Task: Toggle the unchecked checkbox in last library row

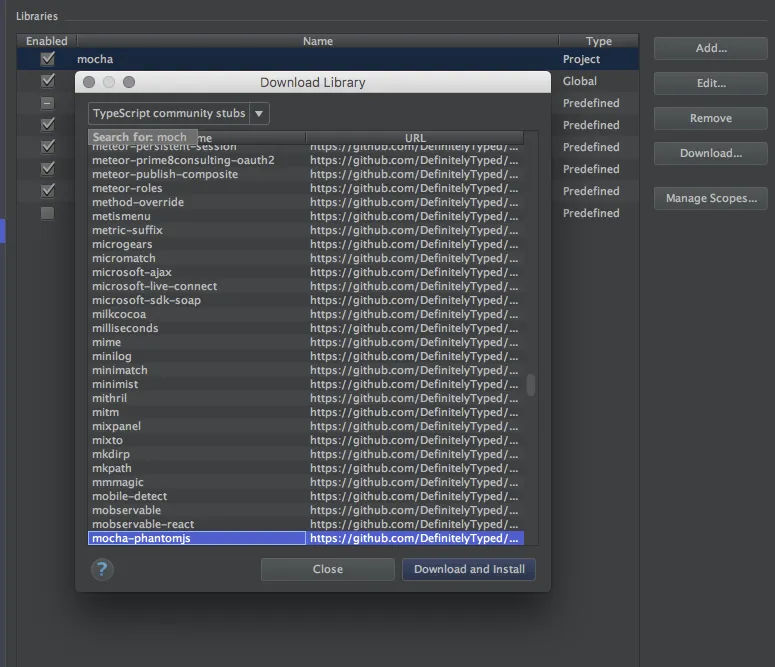Action: (x=47, y=213)
